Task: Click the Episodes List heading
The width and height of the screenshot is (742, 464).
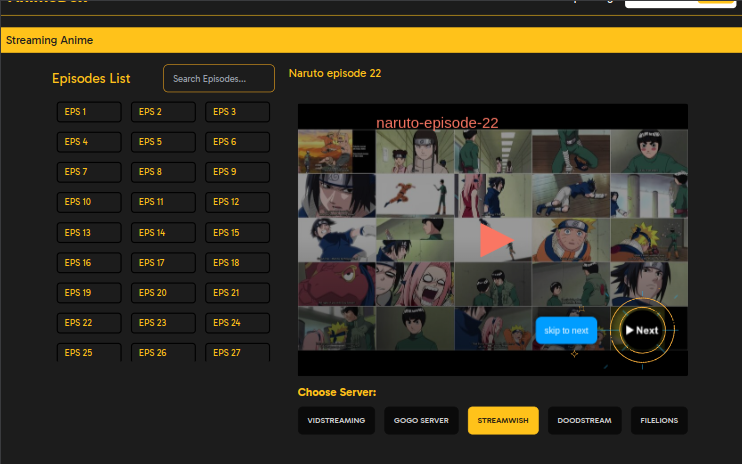Action: [x=91, y=79]
